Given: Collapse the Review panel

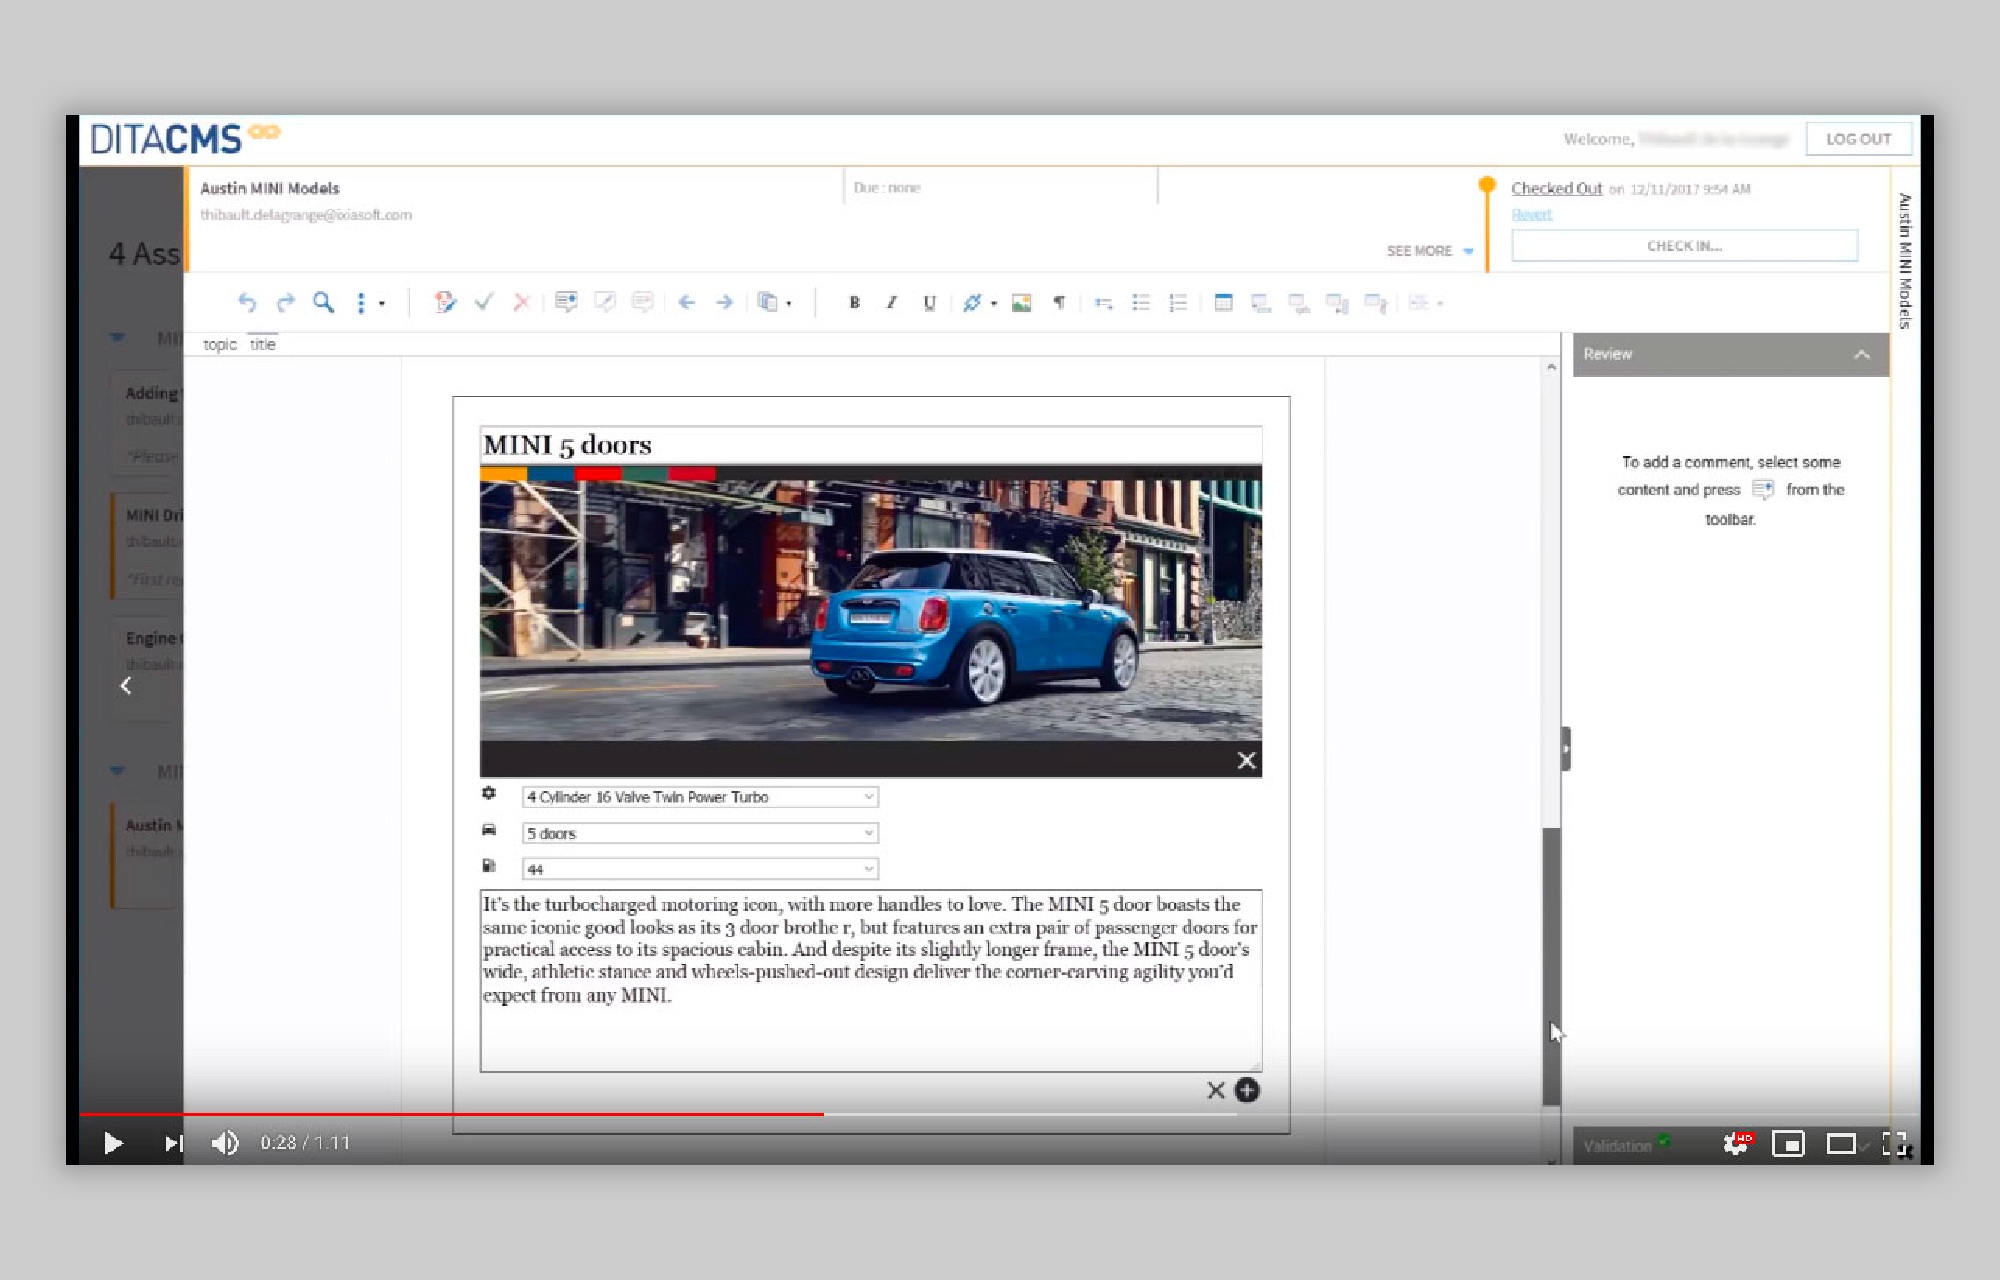Looking at the screenshot, I should pos(1861,354).
